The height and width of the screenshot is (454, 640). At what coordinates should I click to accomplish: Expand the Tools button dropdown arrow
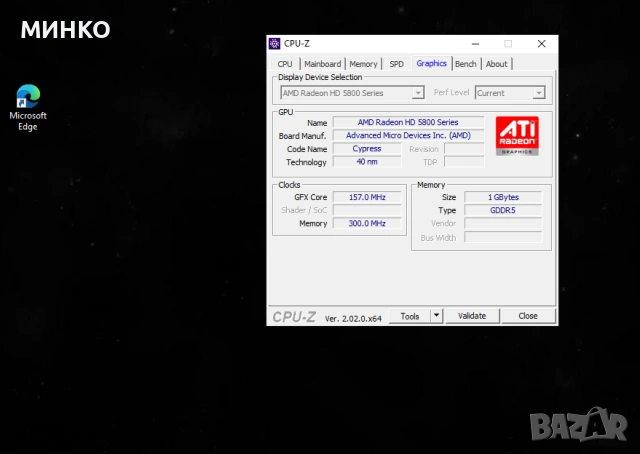[436, 316]
